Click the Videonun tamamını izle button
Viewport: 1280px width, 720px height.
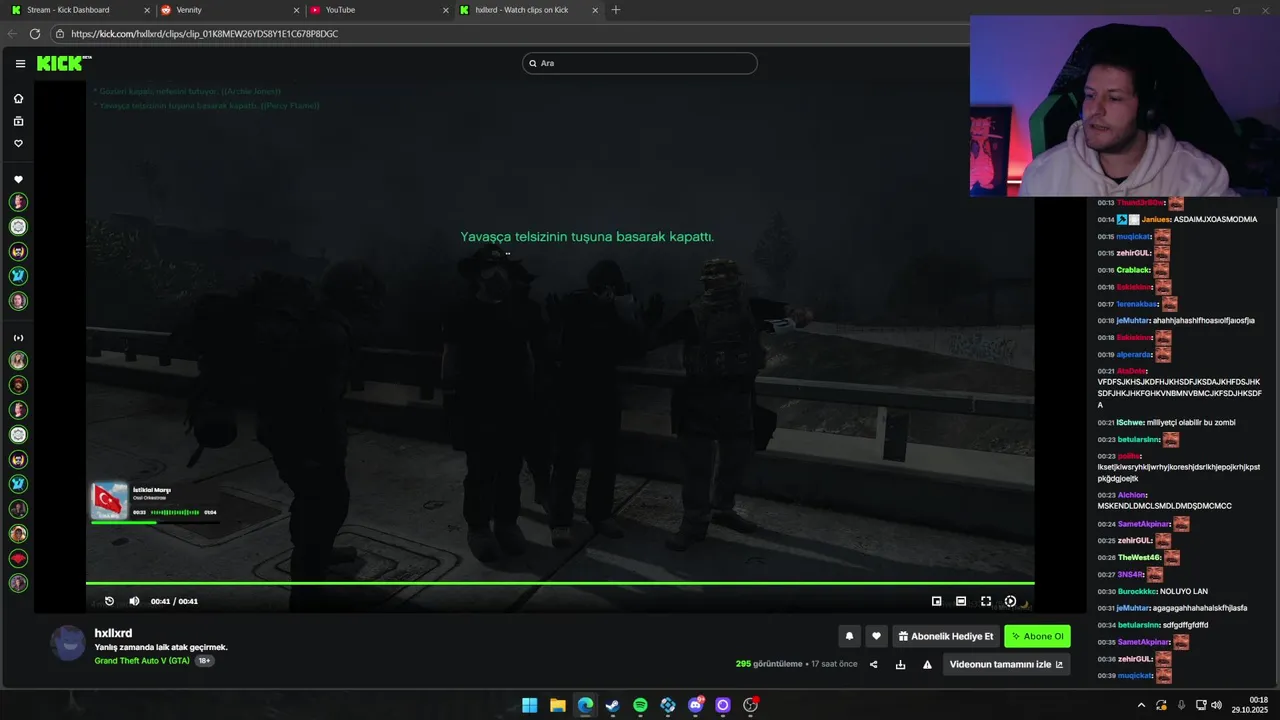coord(1006,664)
